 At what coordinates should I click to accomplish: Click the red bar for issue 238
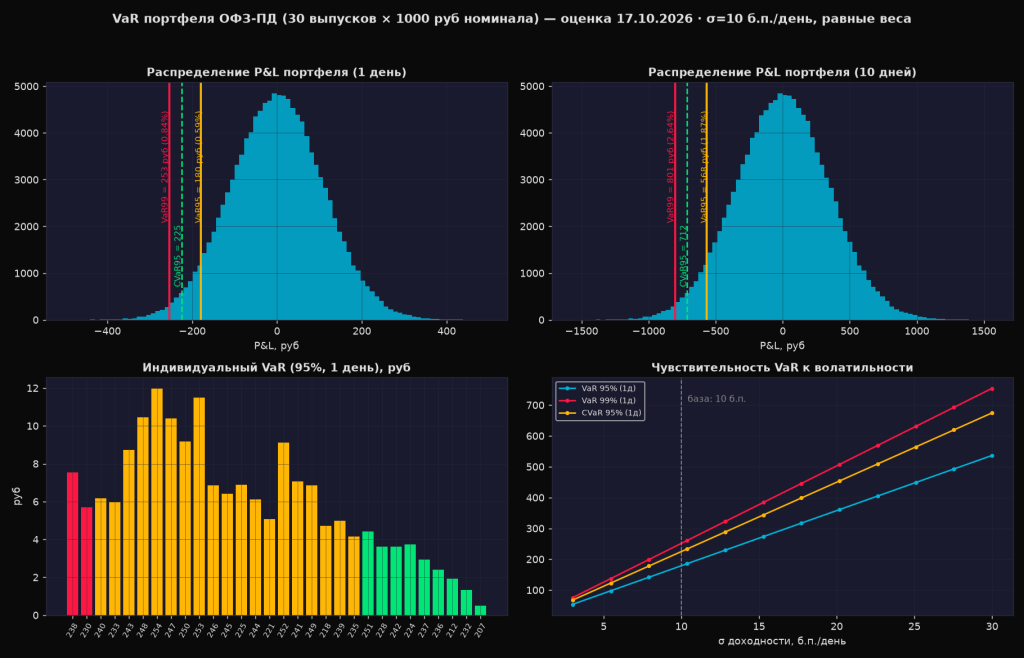click(72, 544)
